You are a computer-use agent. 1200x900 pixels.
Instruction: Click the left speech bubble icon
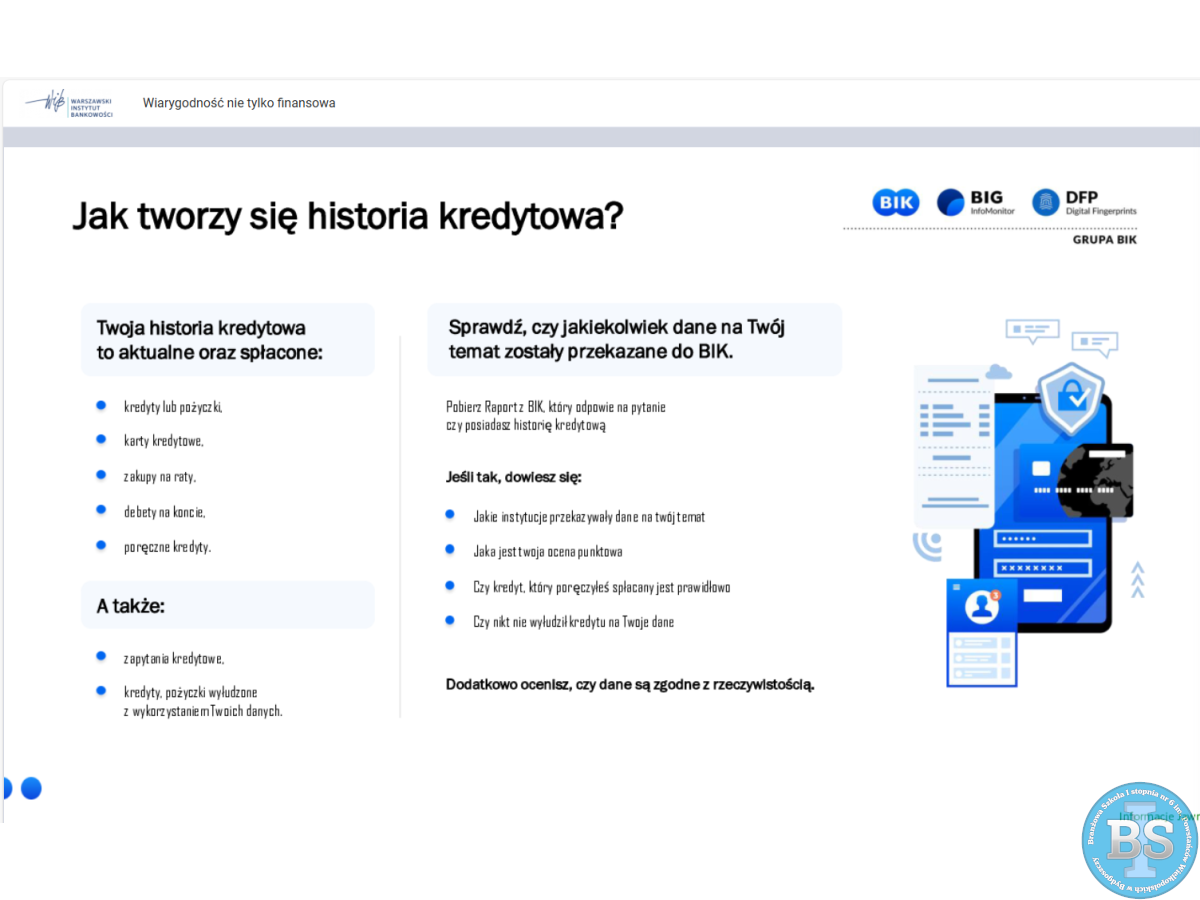pyautogui.click(x=1032, y=329)
